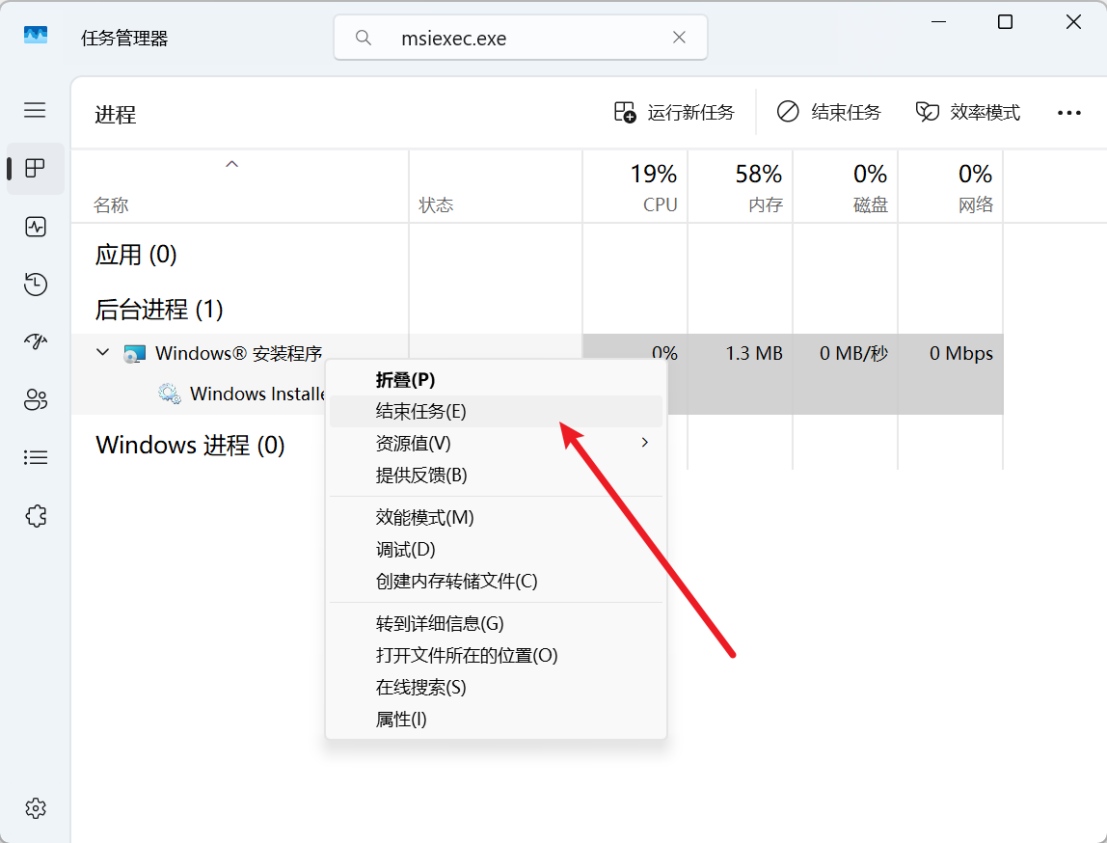Click 效率模式 toolbar button
1107x843 pixels.
point(968,112)
